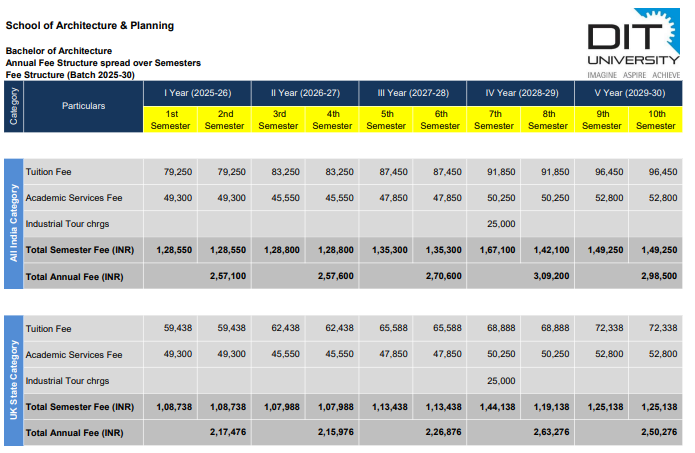
Task: Click the yellow 1st Semester header cell
Action: point(171,120)
